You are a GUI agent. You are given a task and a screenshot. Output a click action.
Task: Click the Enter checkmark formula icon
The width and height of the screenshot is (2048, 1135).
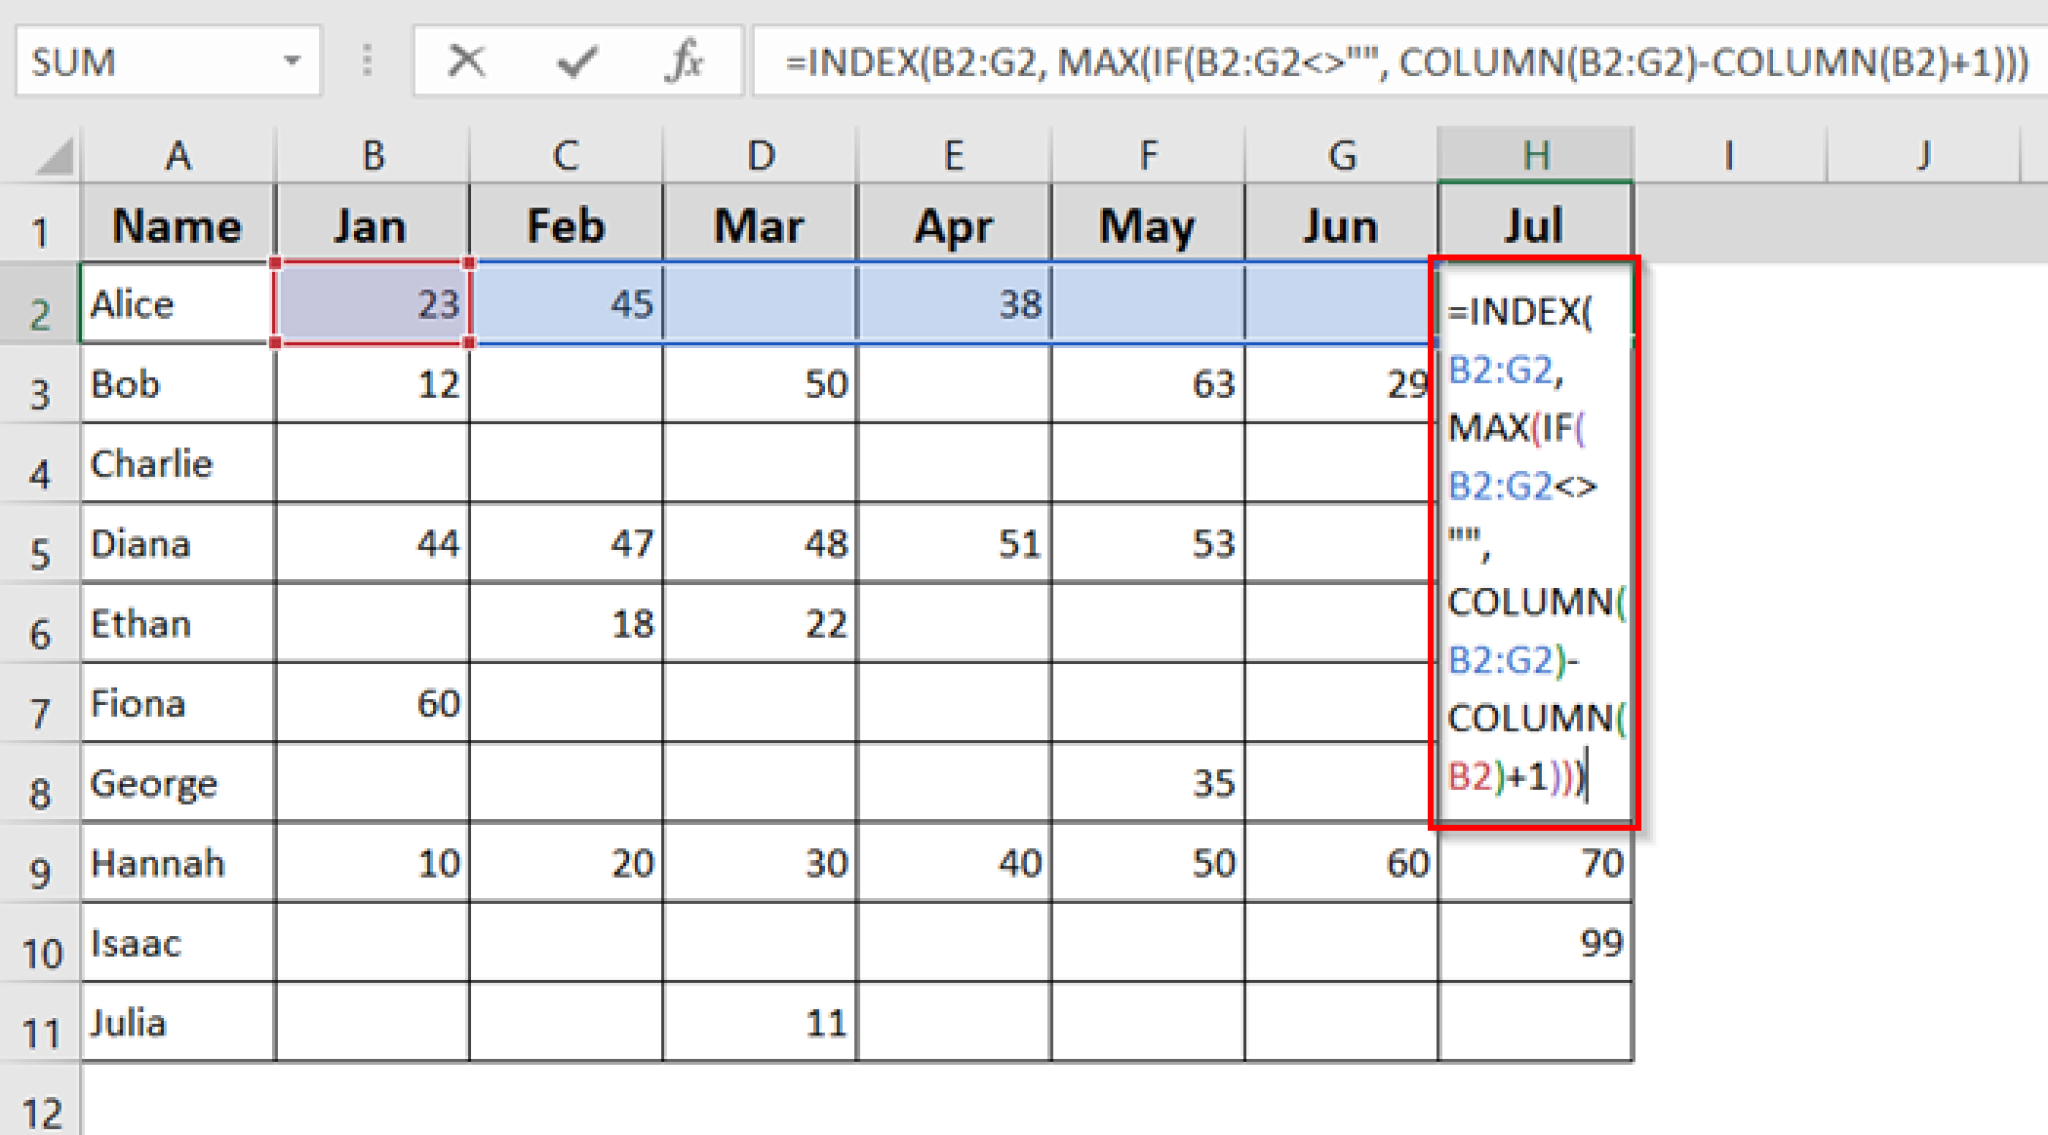[x=577, y=62]
